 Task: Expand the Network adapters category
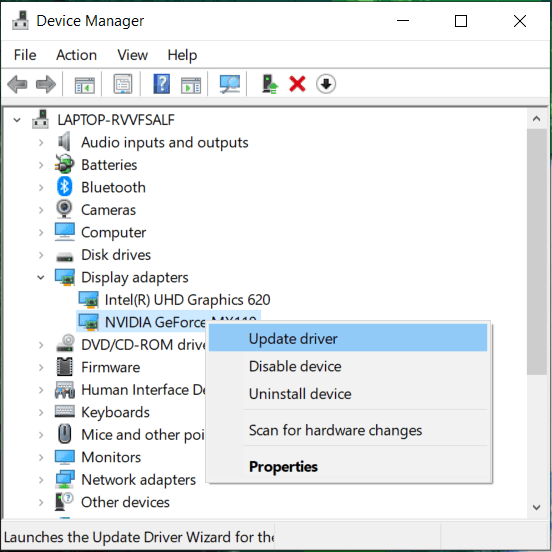pyautogui.click(x=41, y=480)
